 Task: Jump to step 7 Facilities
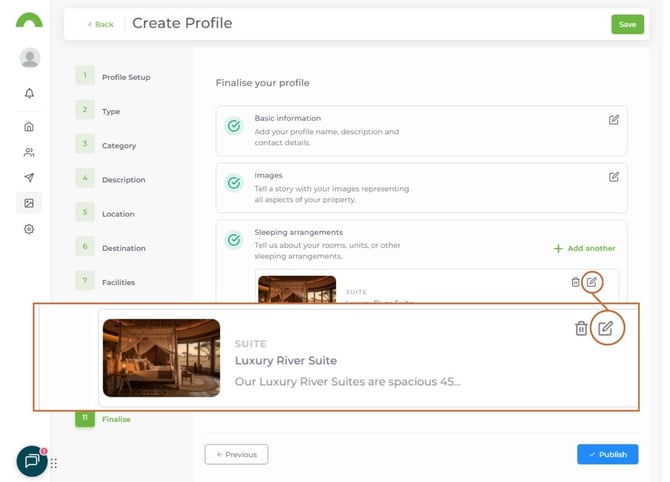(x=118, y=283)
